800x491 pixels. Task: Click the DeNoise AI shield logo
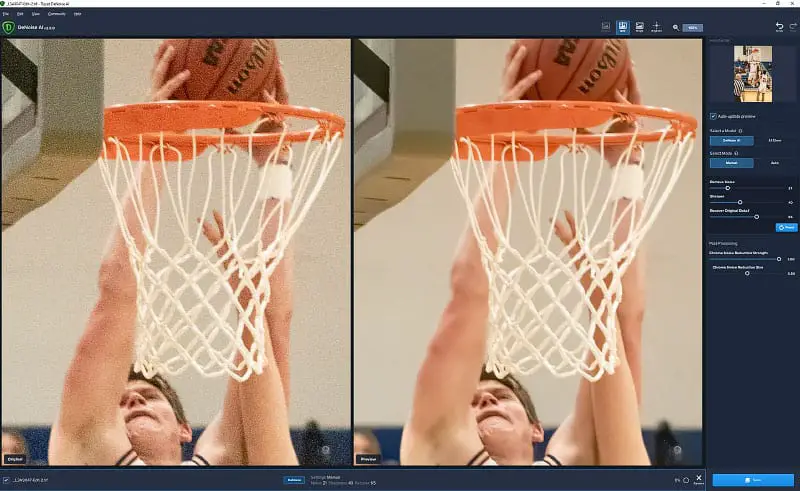click(x=8, y=27)
